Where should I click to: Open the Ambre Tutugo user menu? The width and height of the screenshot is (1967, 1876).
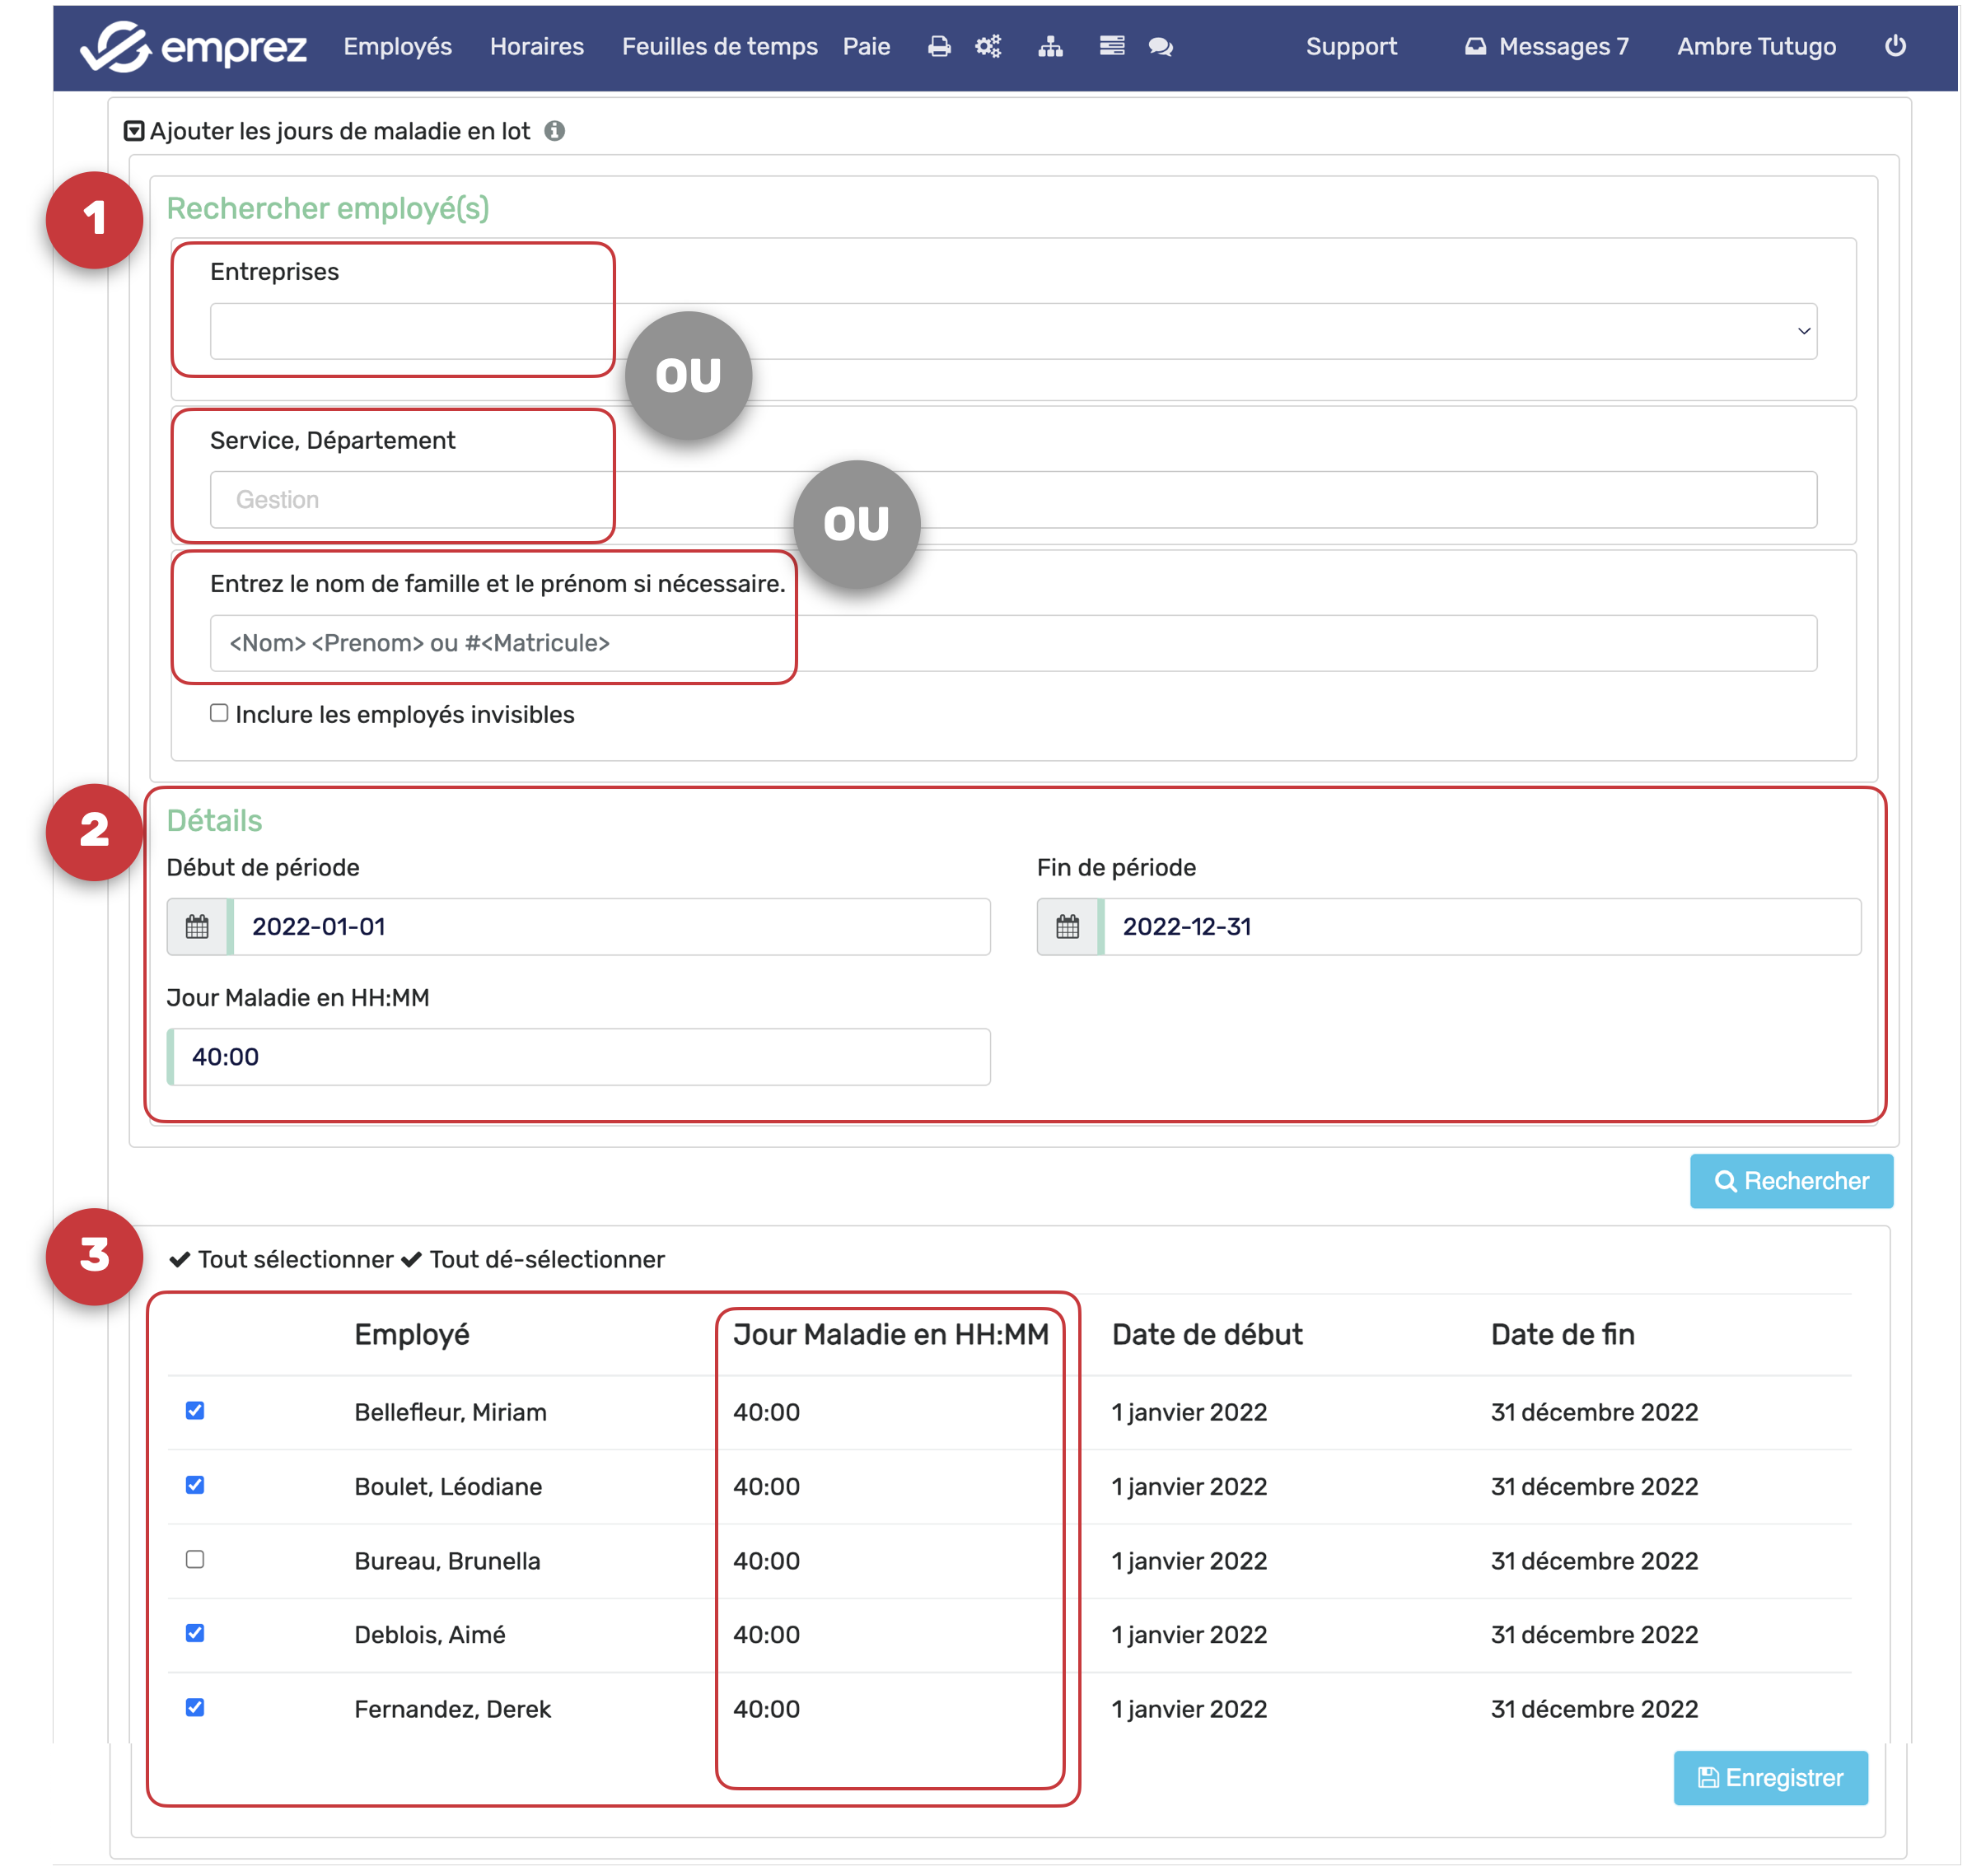pos(1755,46)
